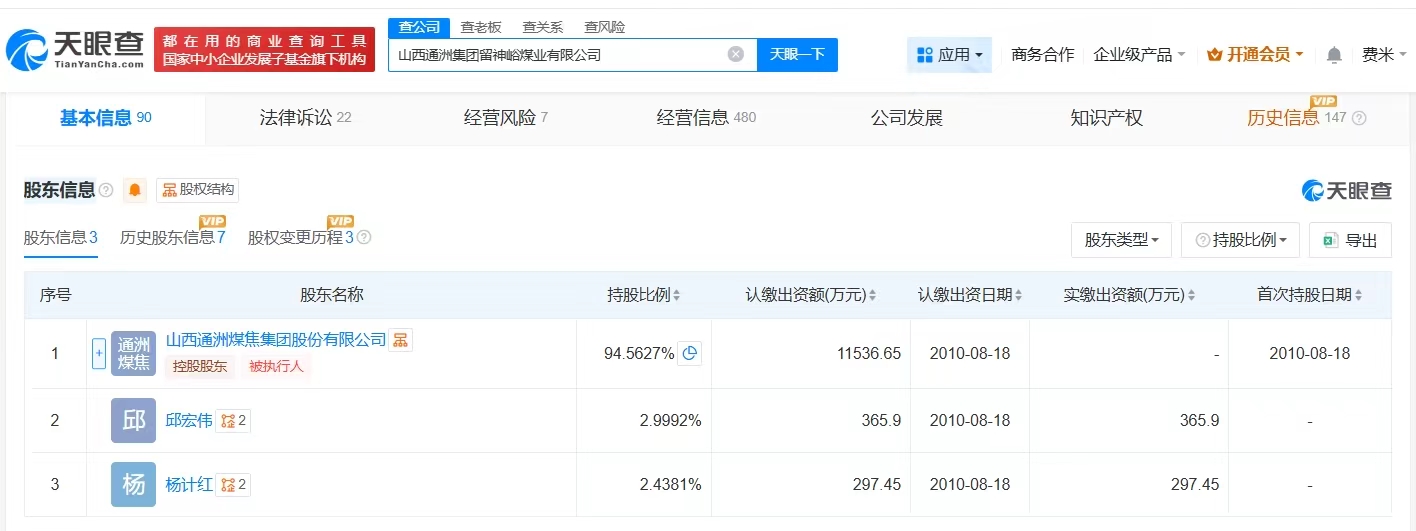Open equity structure icon beside 山西通洲煤焦集团

(400, 340)
